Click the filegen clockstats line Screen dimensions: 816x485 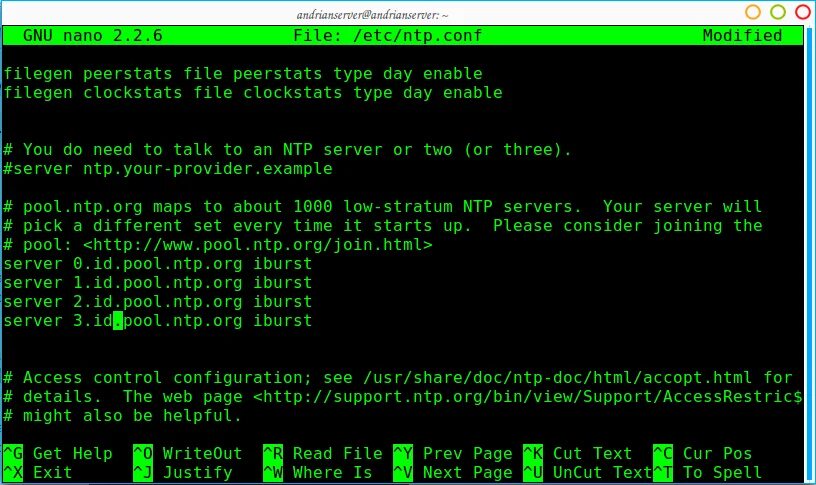click(253, 93)
